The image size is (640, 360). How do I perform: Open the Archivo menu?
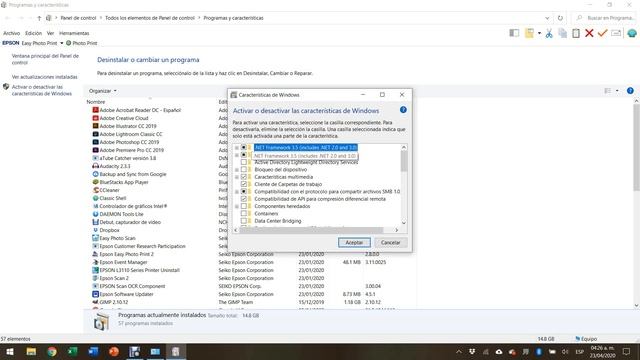pos(11,33)
